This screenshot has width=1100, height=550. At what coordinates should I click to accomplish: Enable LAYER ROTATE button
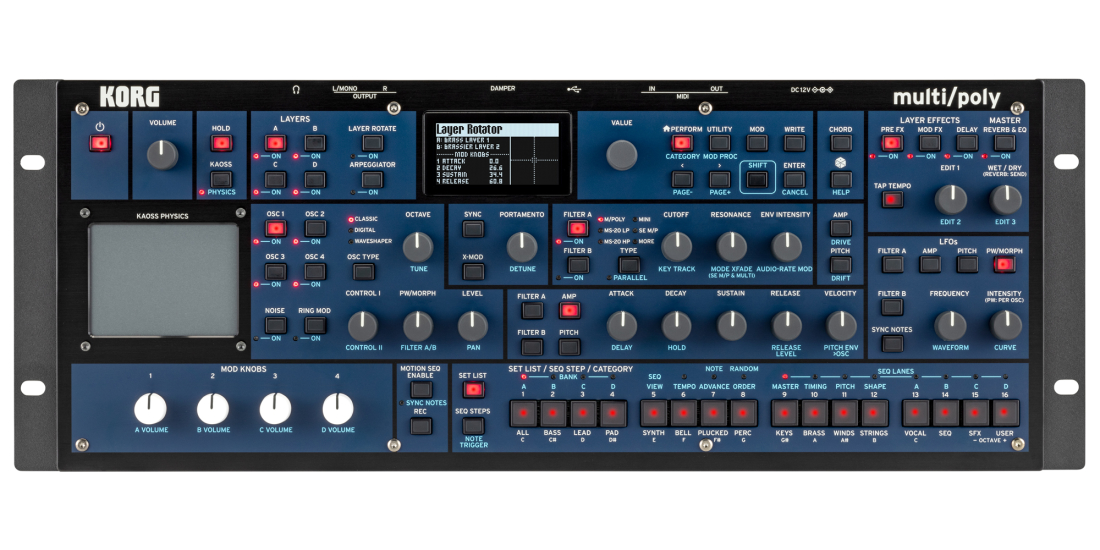tap(373, 143)
